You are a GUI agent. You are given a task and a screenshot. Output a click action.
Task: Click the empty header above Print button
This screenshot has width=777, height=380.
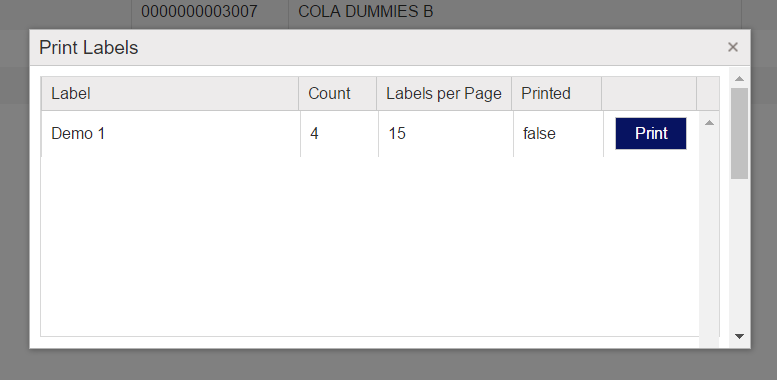click(x=649, y=93)
